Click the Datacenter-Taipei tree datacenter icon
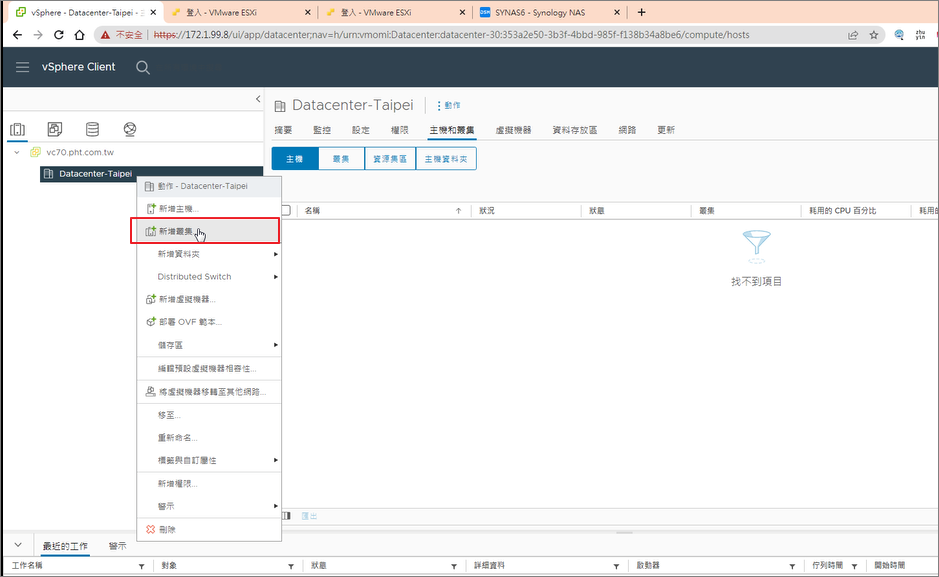939x577 pixels. point(49,174)
